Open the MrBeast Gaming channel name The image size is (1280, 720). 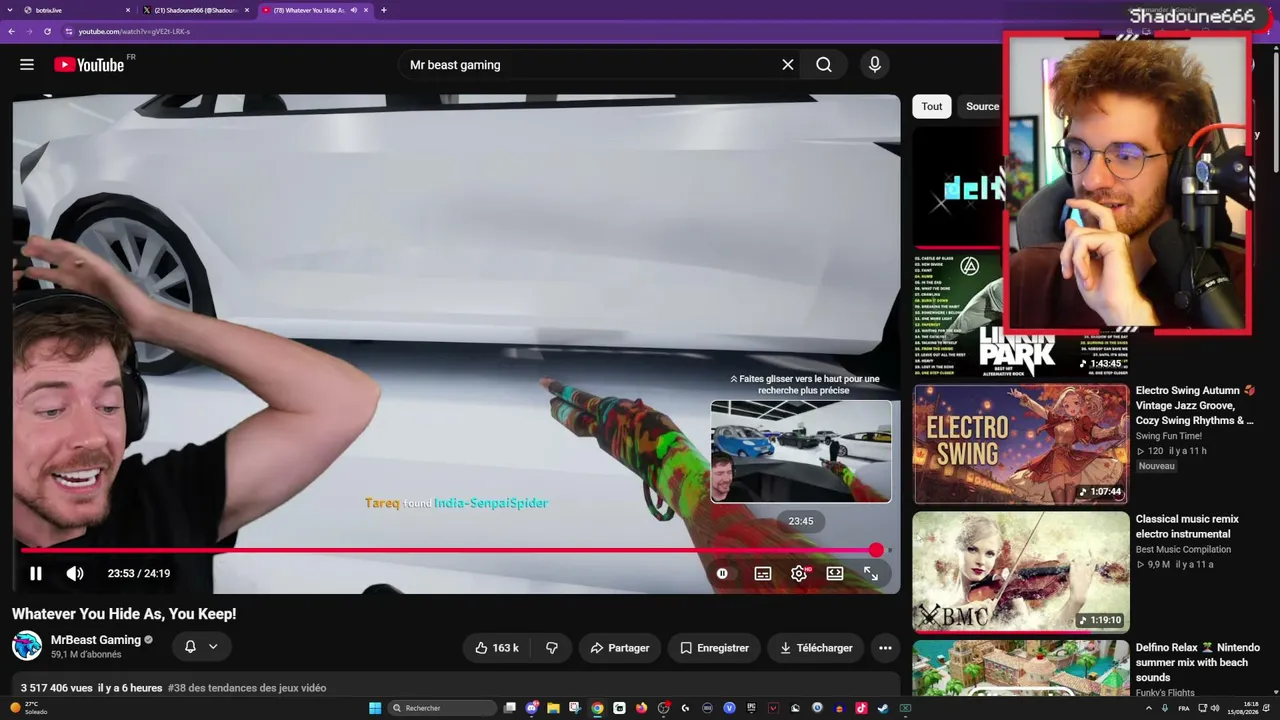coord(96,640)
